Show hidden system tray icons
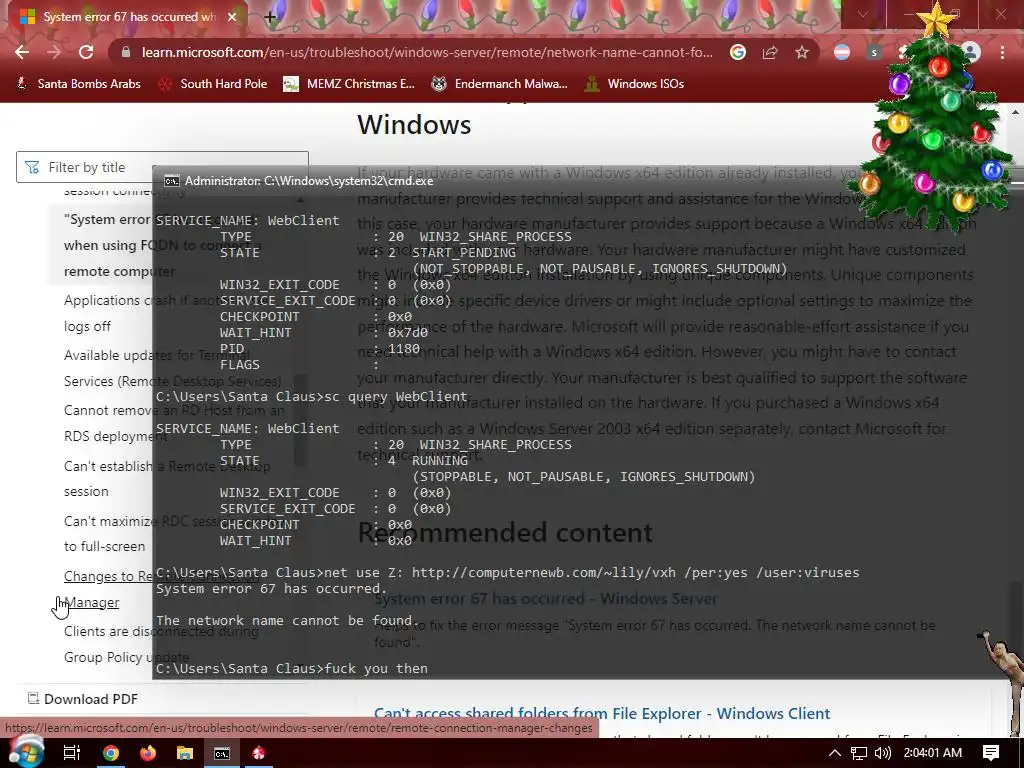Viewport: 1024px width, 768px height. pyautogui.click(x=835, y=753)
